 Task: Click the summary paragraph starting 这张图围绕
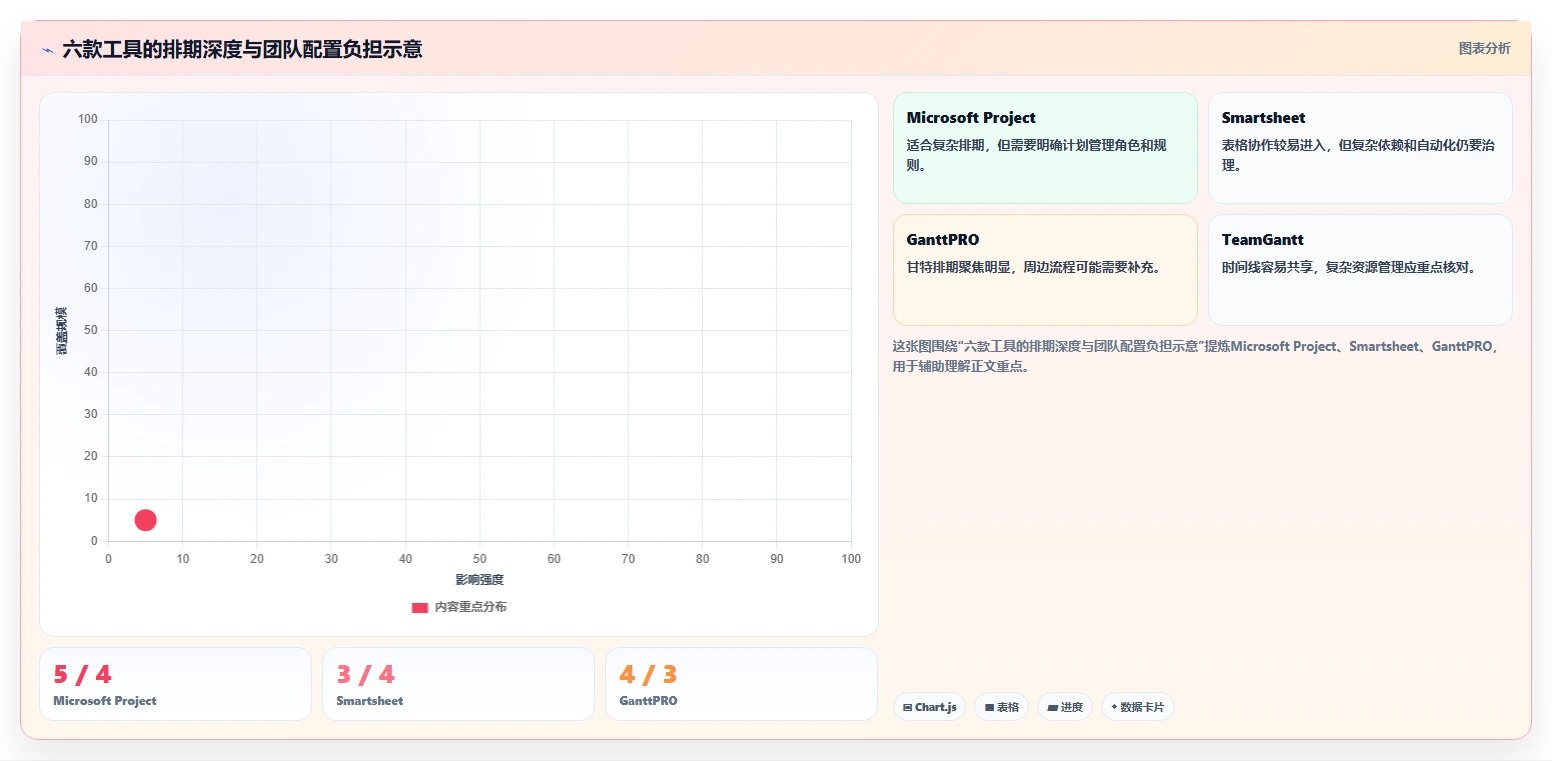coord(1198,356)
